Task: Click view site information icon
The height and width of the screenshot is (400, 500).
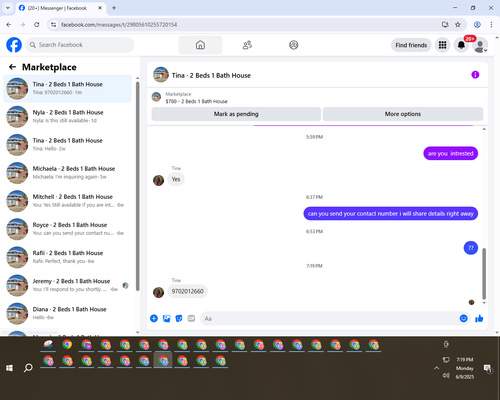Action: point(53,24)
